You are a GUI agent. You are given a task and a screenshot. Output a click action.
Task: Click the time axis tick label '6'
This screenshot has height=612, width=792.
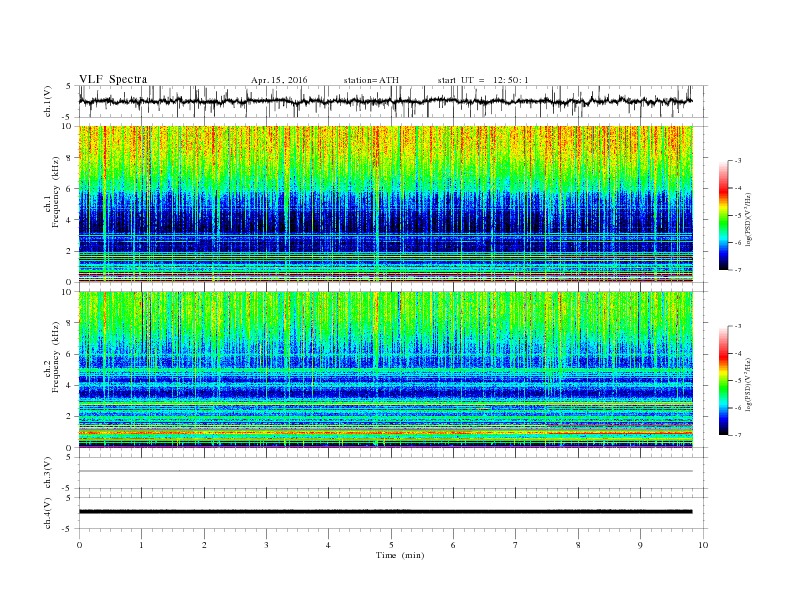pos(453,545)
